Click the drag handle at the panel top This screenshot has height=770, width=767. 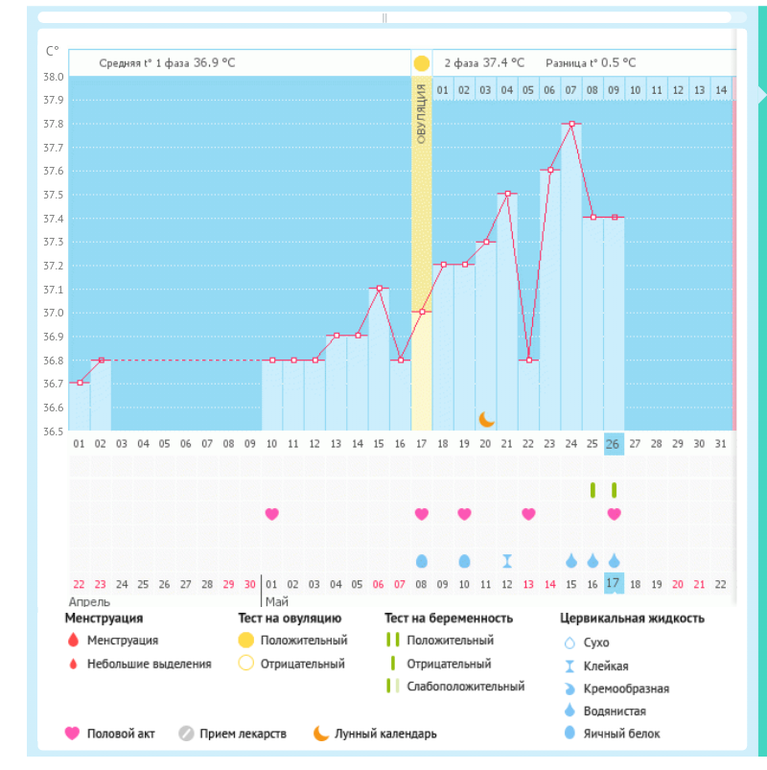[x=384, y=18]
